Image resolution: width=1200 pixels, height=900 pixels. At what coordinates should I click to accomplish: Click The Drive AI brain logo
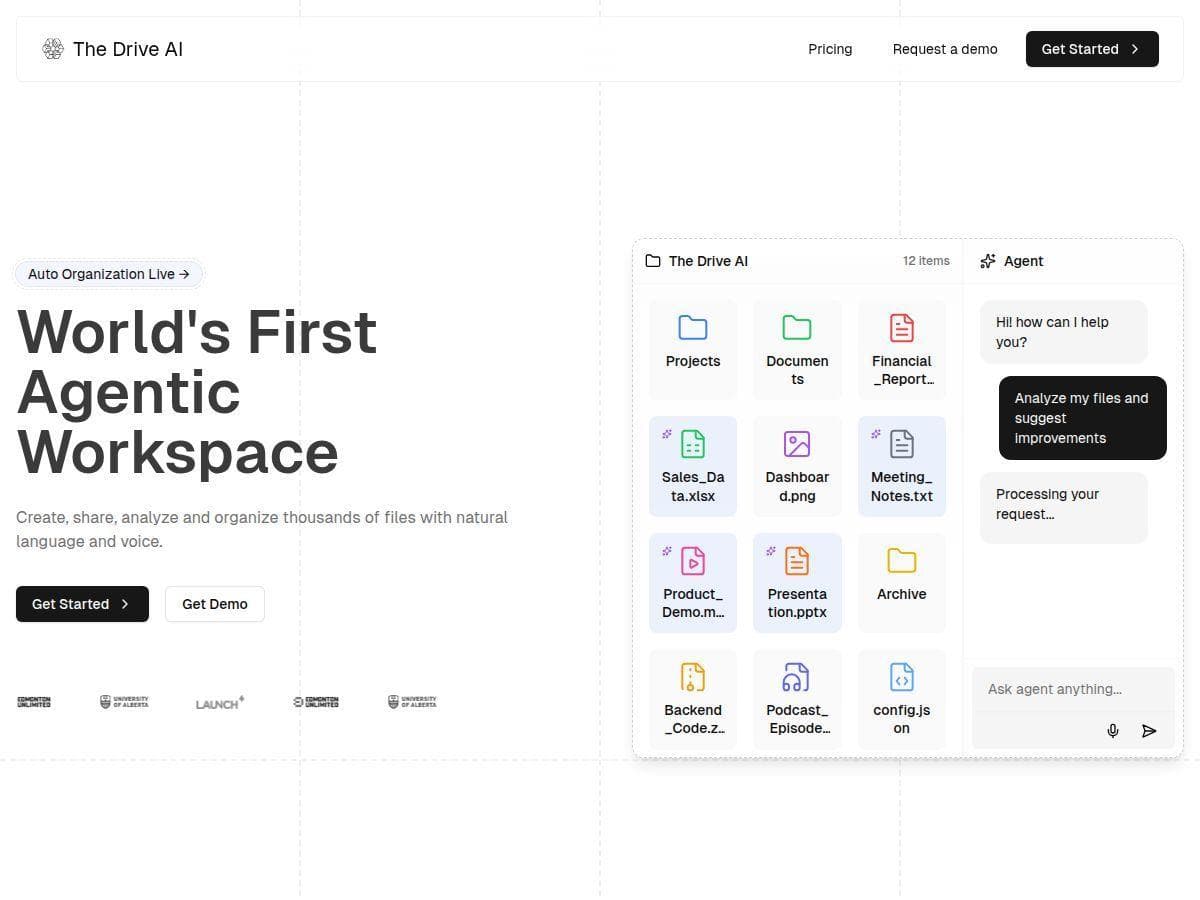click(x=52, y=48)
